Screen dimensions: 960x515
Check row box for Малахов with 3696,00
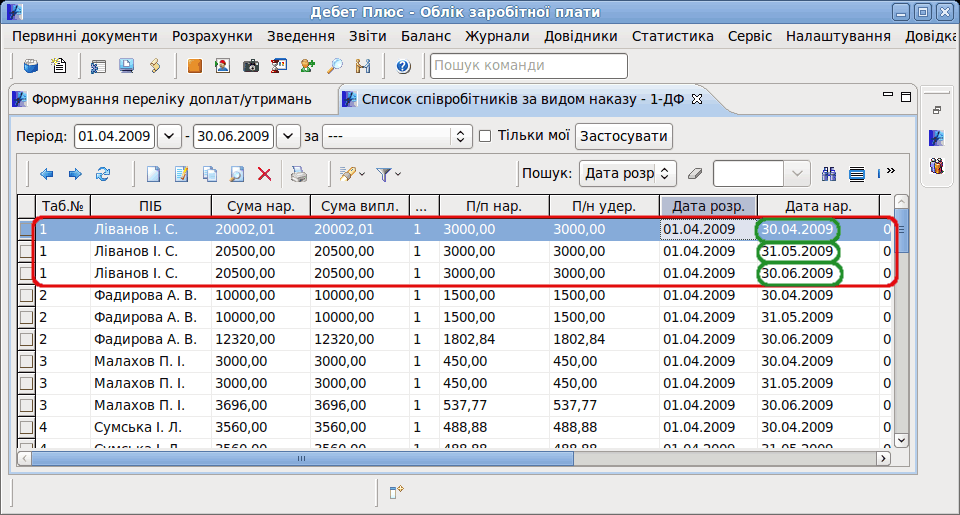[x=26, y=406]
